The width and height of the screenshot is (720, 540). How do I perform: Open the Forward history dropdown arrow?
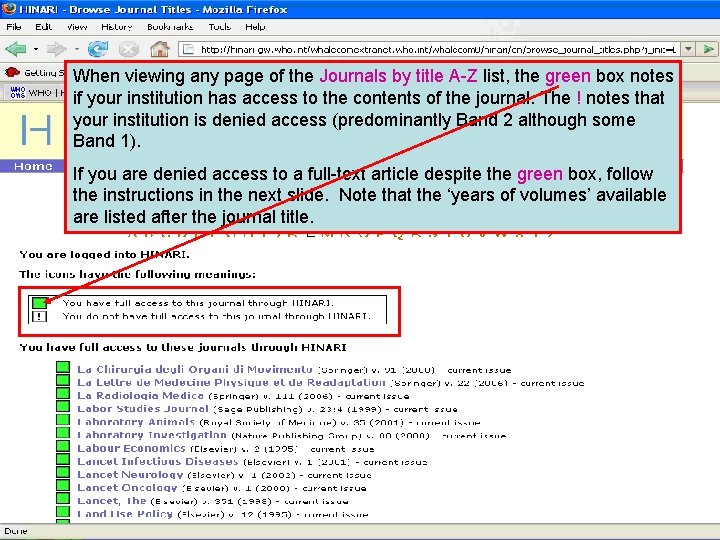(x=77, y=49)
